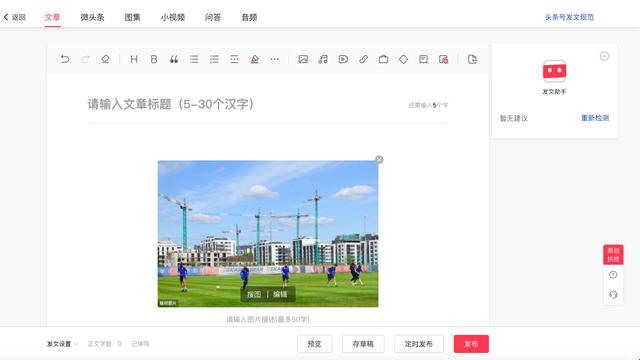Click the diamond-shaped toolbar icon
The image size is (640, 360).
click(x=403, y=59)
